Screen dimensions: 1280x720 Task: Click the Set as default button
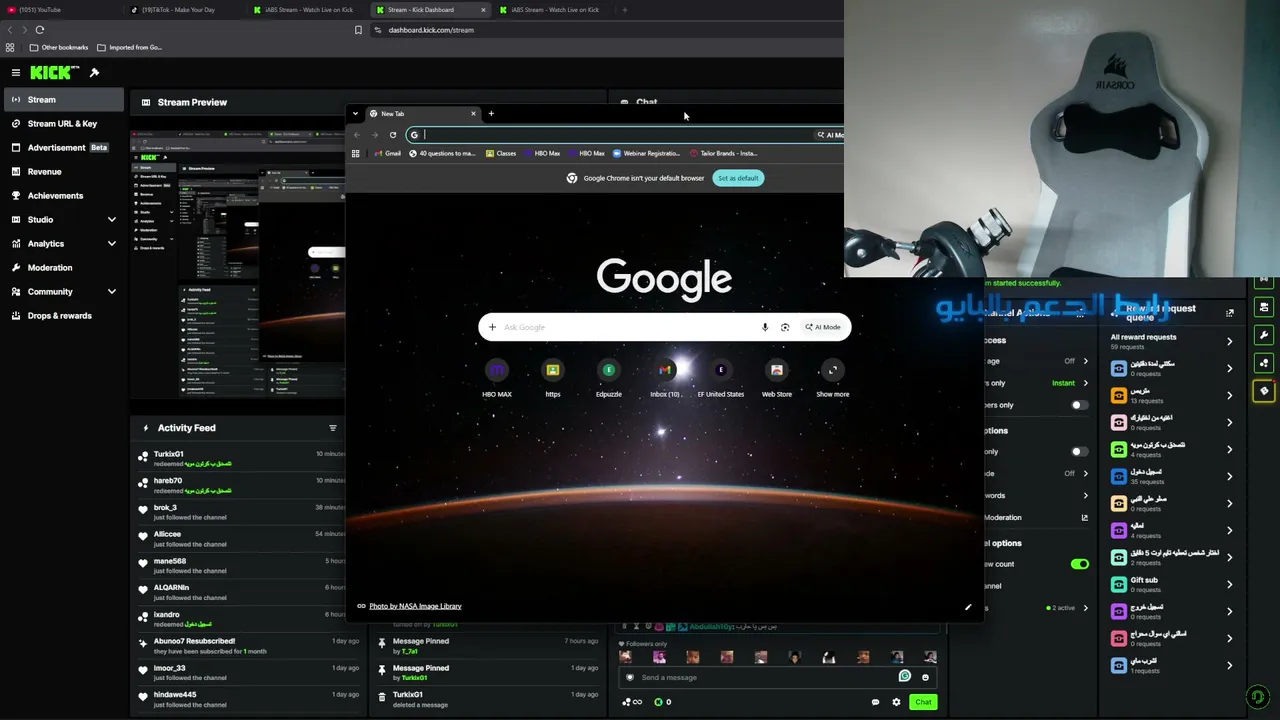tap(738, 178)
